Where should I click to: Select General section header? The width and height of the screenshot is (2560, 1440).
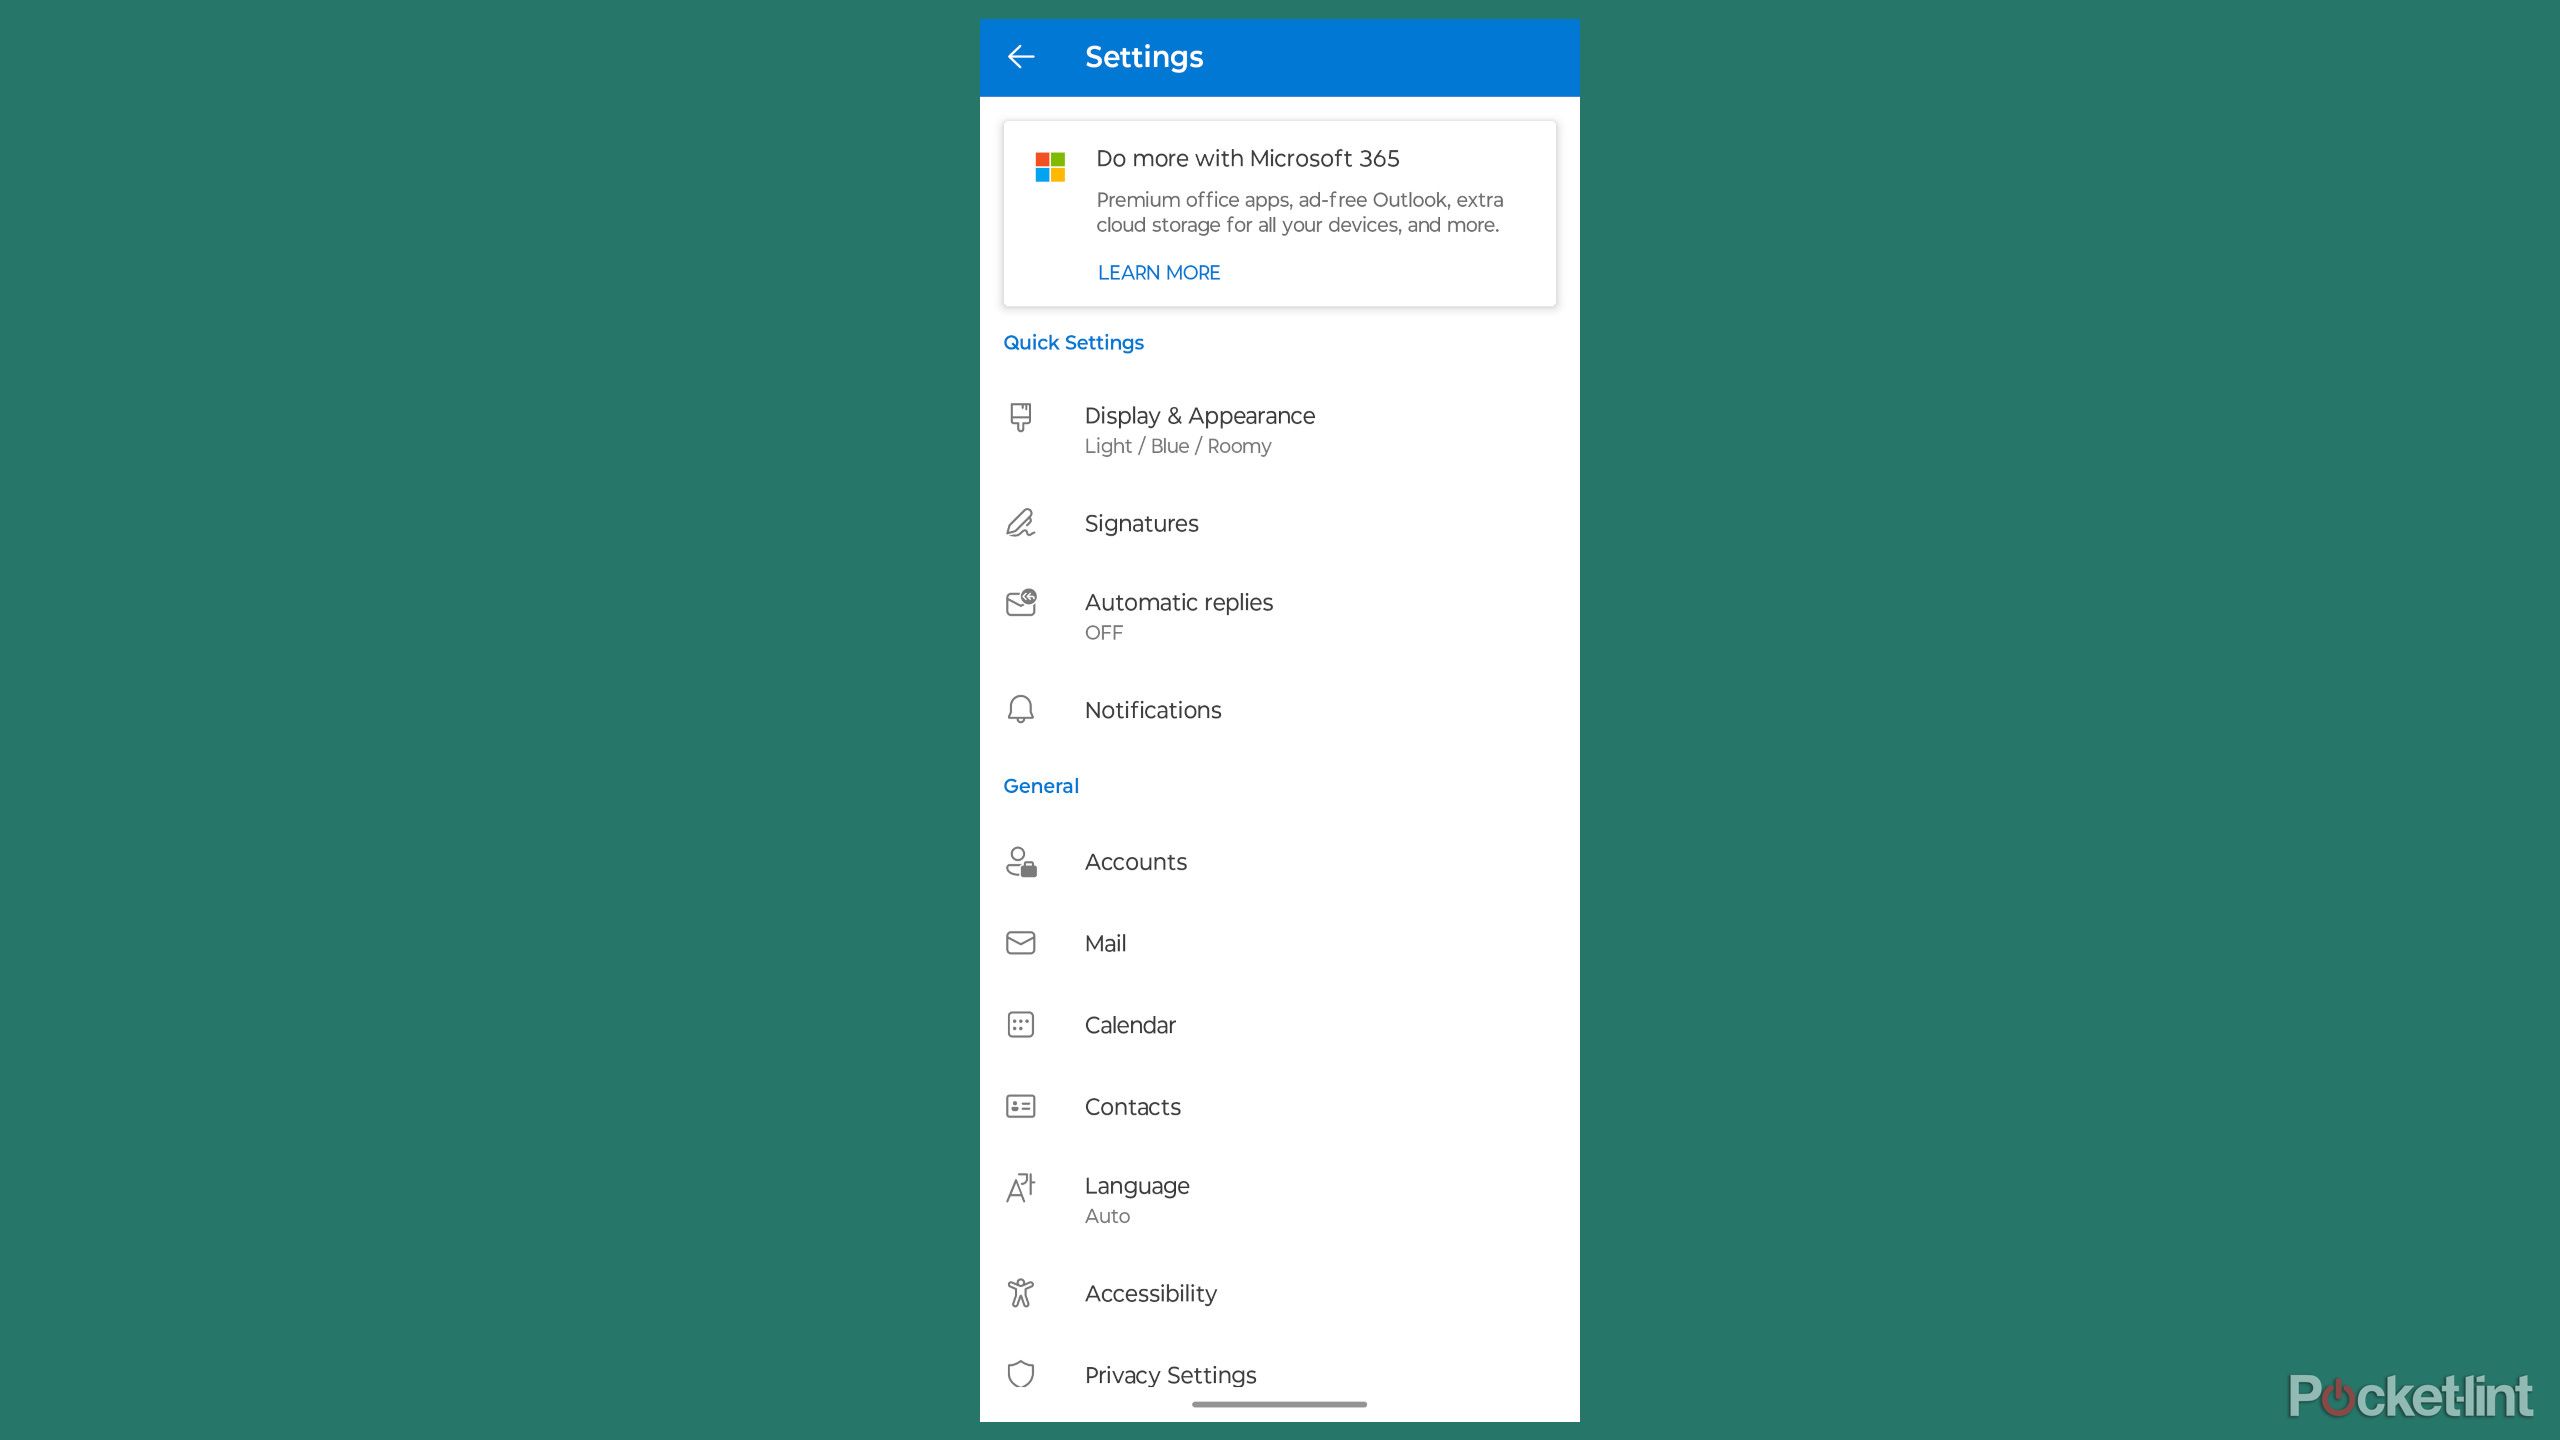[1039, 786]
